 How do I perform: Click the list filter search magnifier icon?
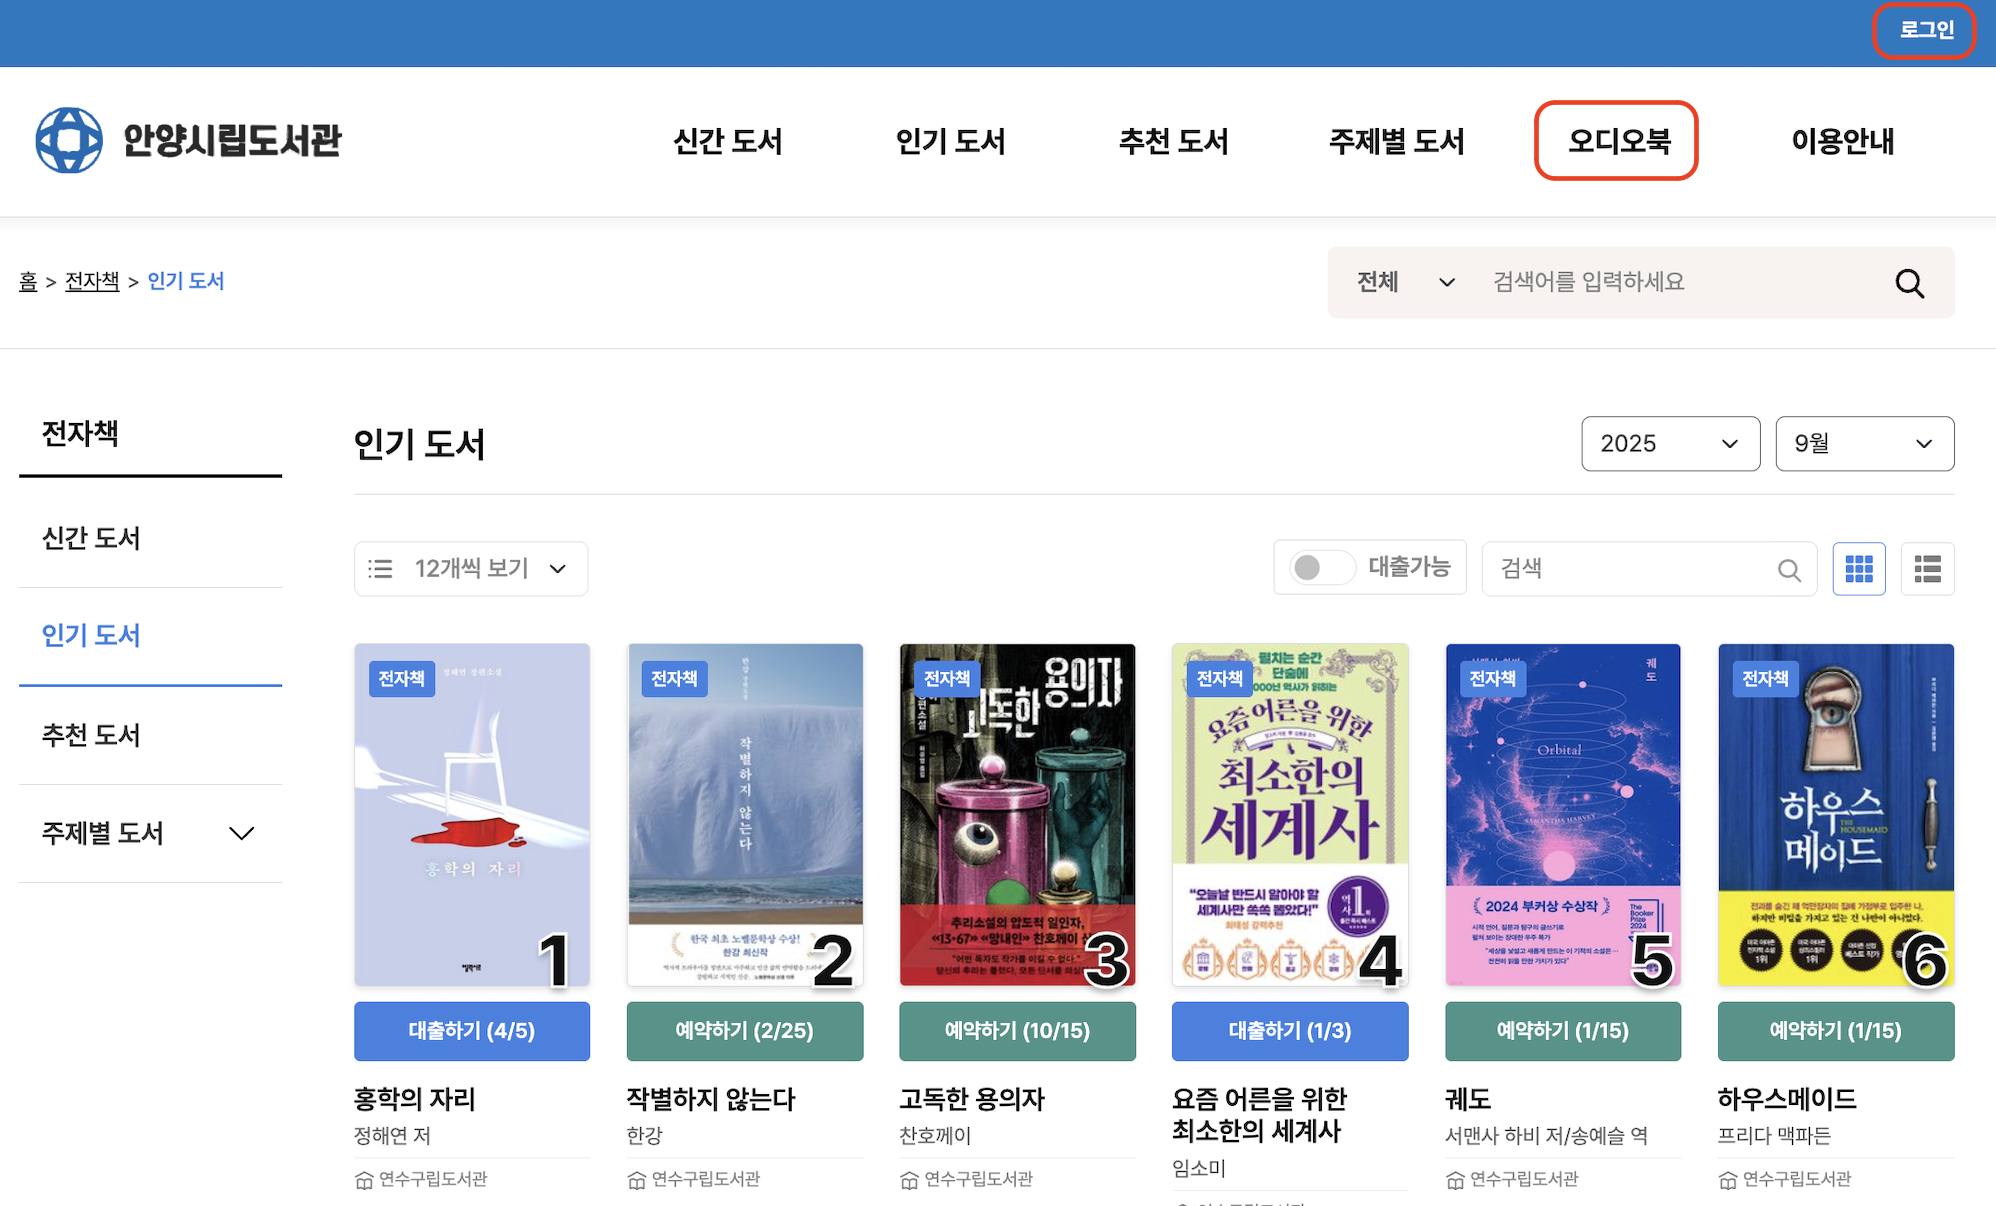pyautogui.click(x=1789, y=570)
